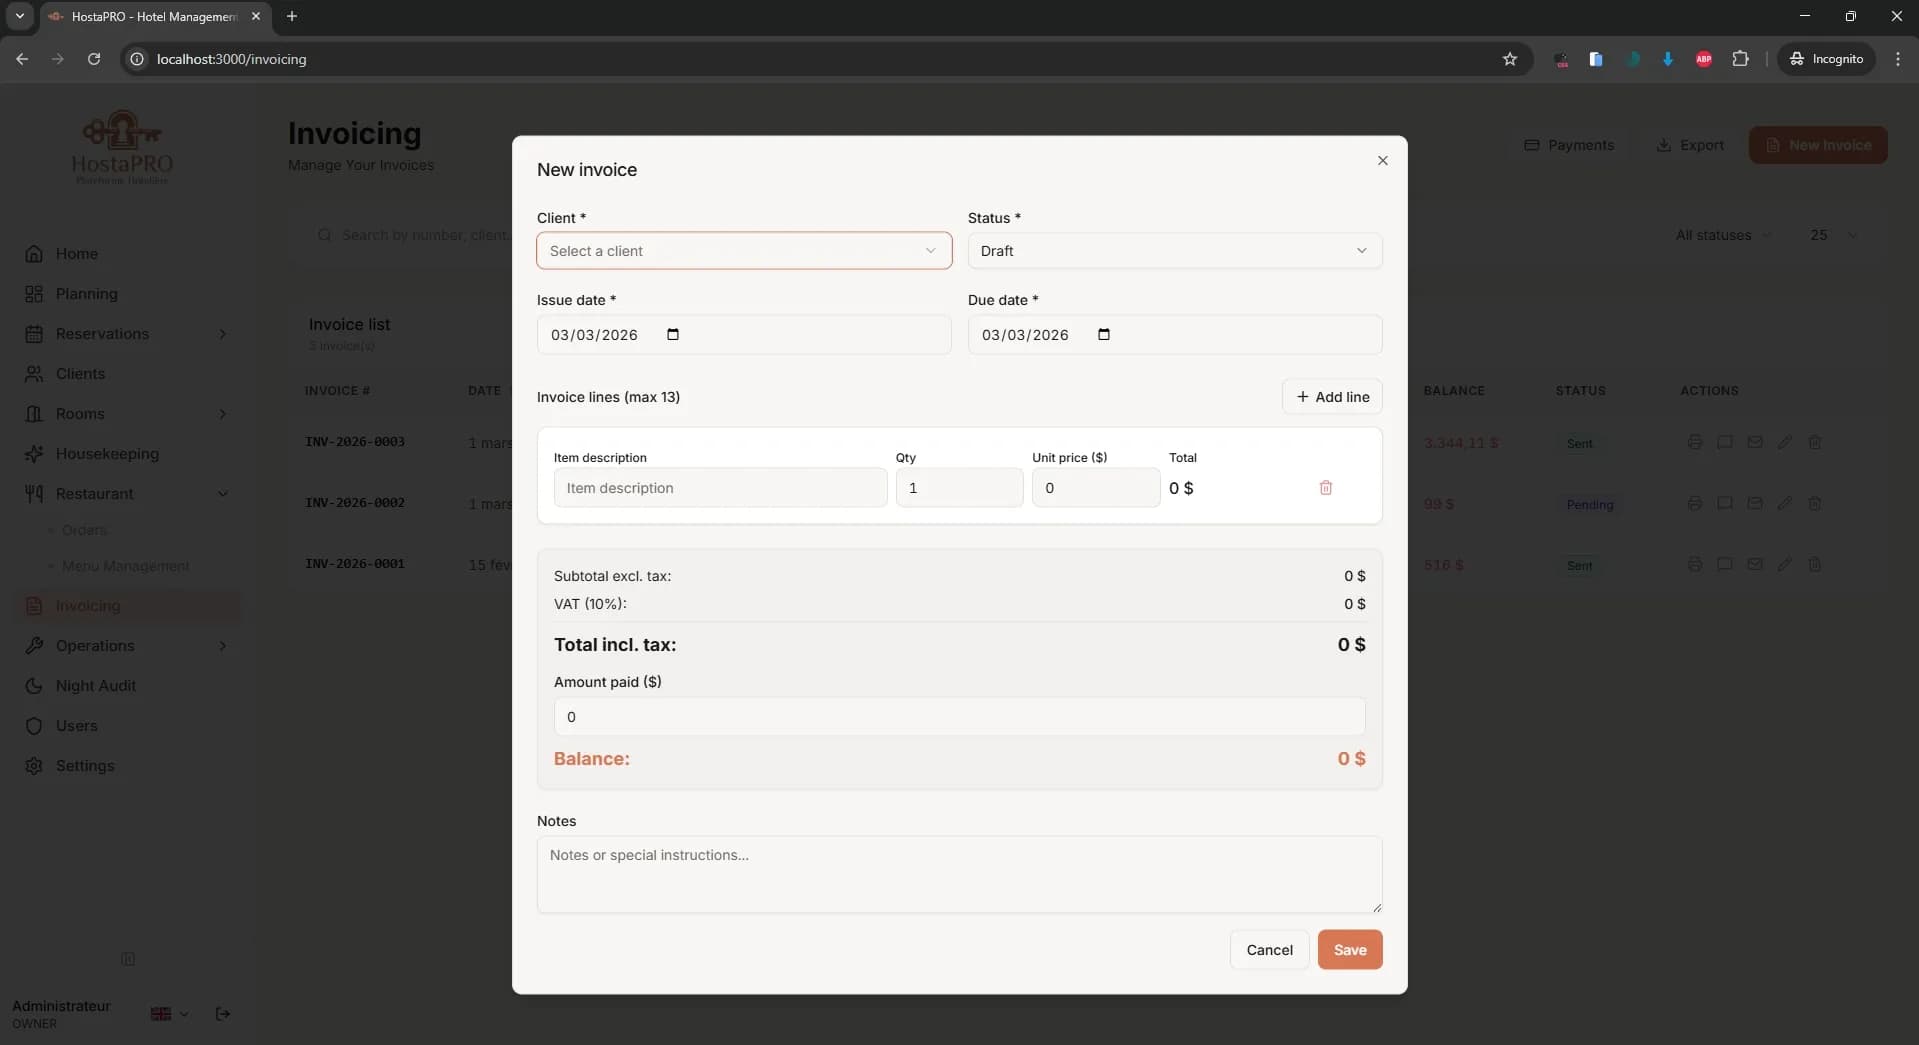Click the Amount paid input field
This screenshot has height=1045, width=1919.
[x=958, y=716]
